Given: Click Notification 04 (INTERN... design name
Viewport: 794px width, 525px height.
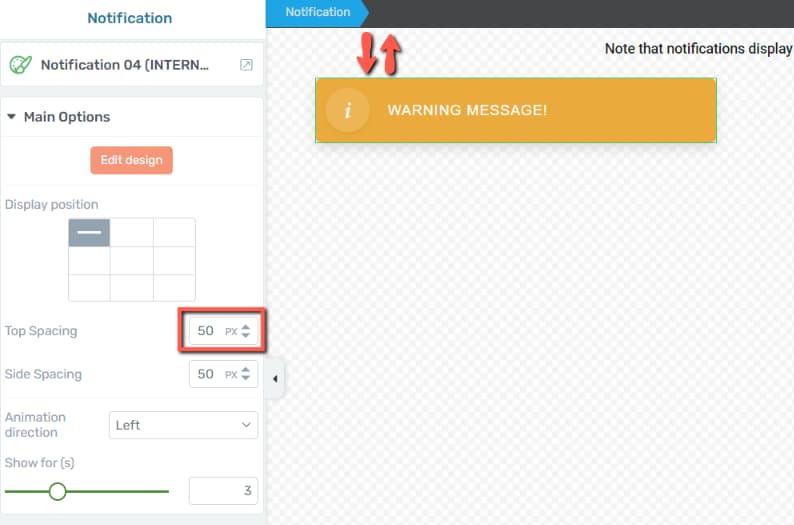Looking at the screenshot, I should 125,65.
